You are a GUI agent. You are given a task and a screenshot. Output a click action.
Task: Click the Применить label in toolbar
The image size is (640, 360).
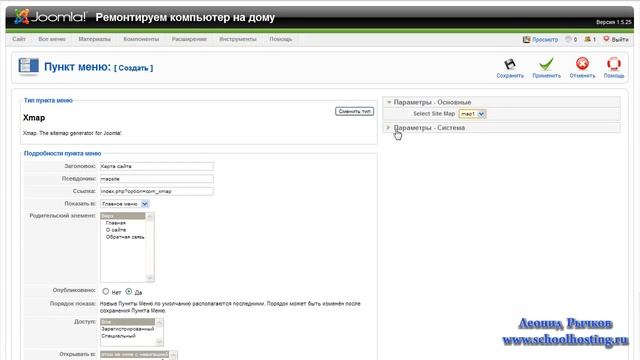pos(546,76)
